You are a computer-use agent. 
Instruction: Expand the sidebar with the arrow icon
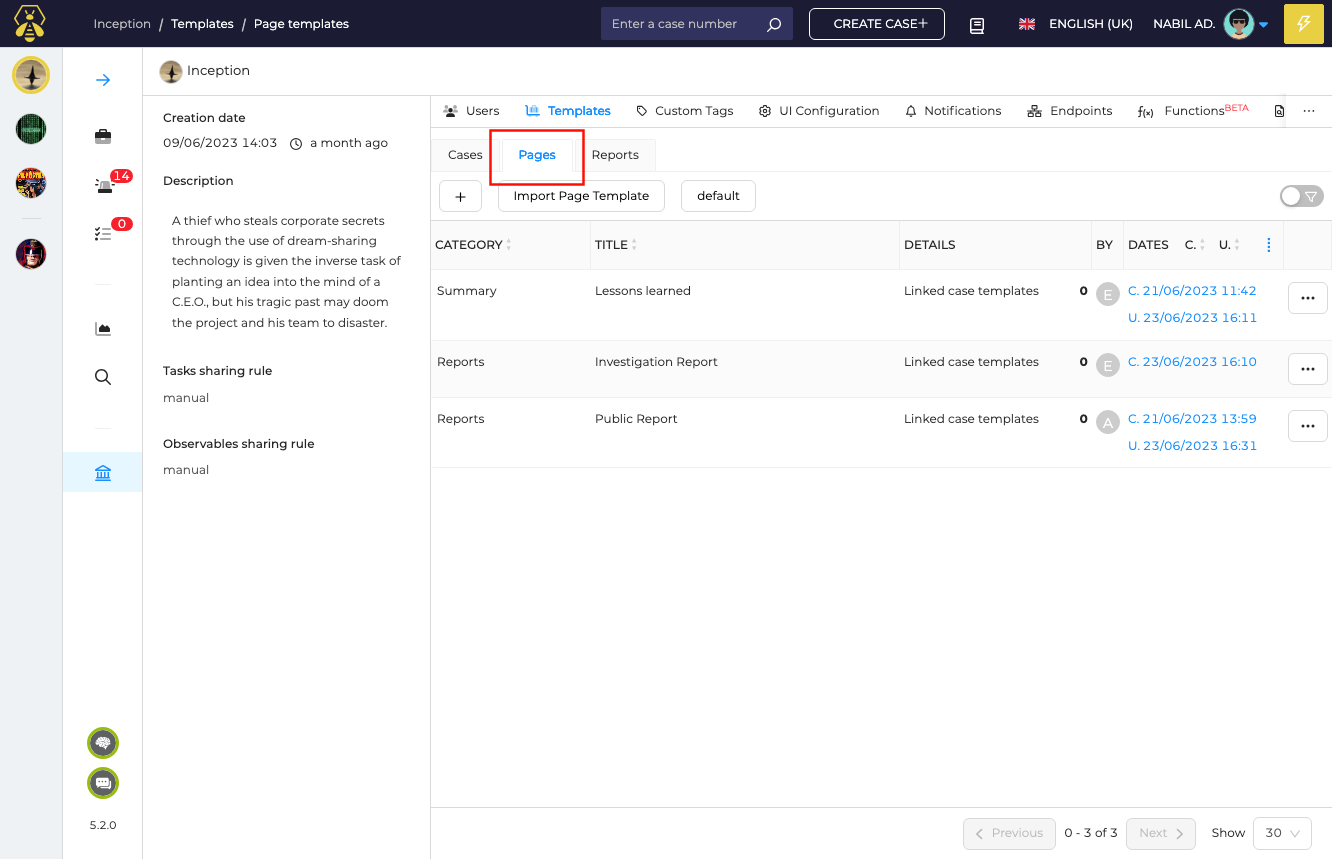(x=102, y=80)
